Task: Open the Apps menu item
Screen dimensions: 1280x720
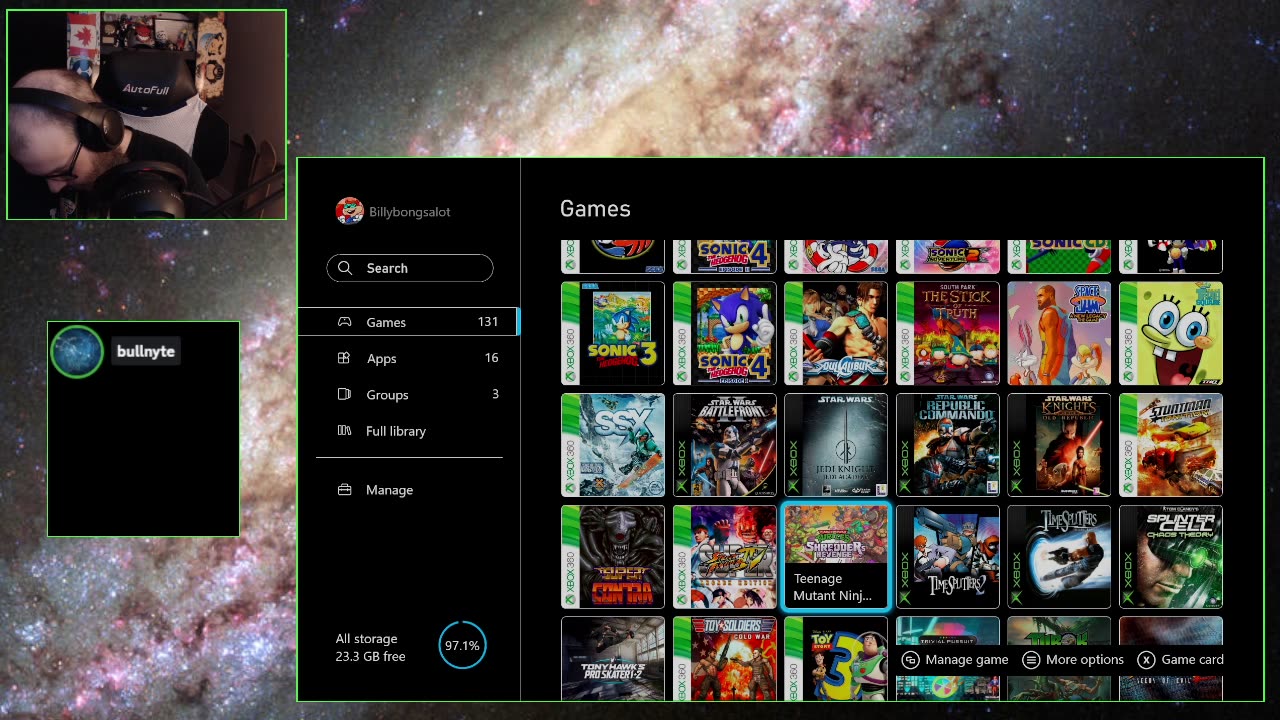Action: 408,358
